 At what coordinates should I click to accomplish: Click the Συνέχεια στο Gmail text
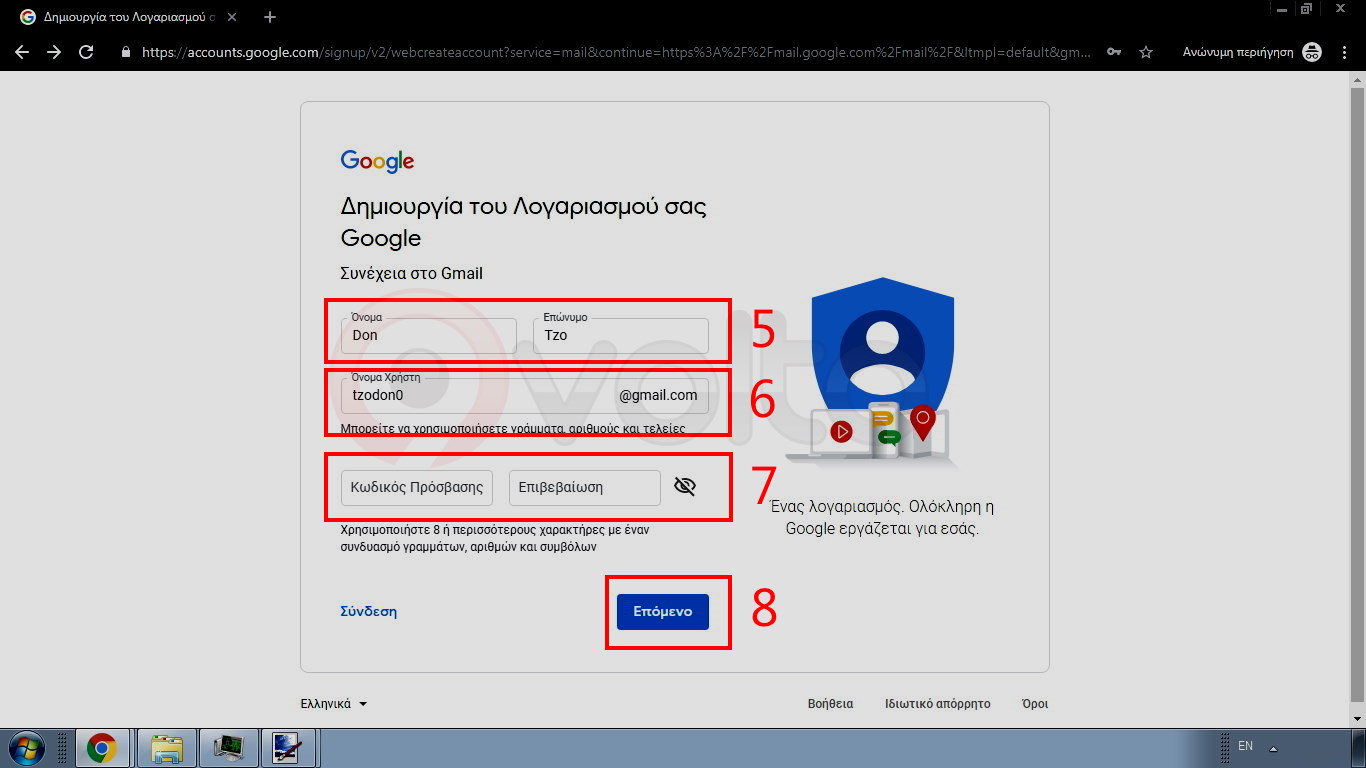pos(412,273)
